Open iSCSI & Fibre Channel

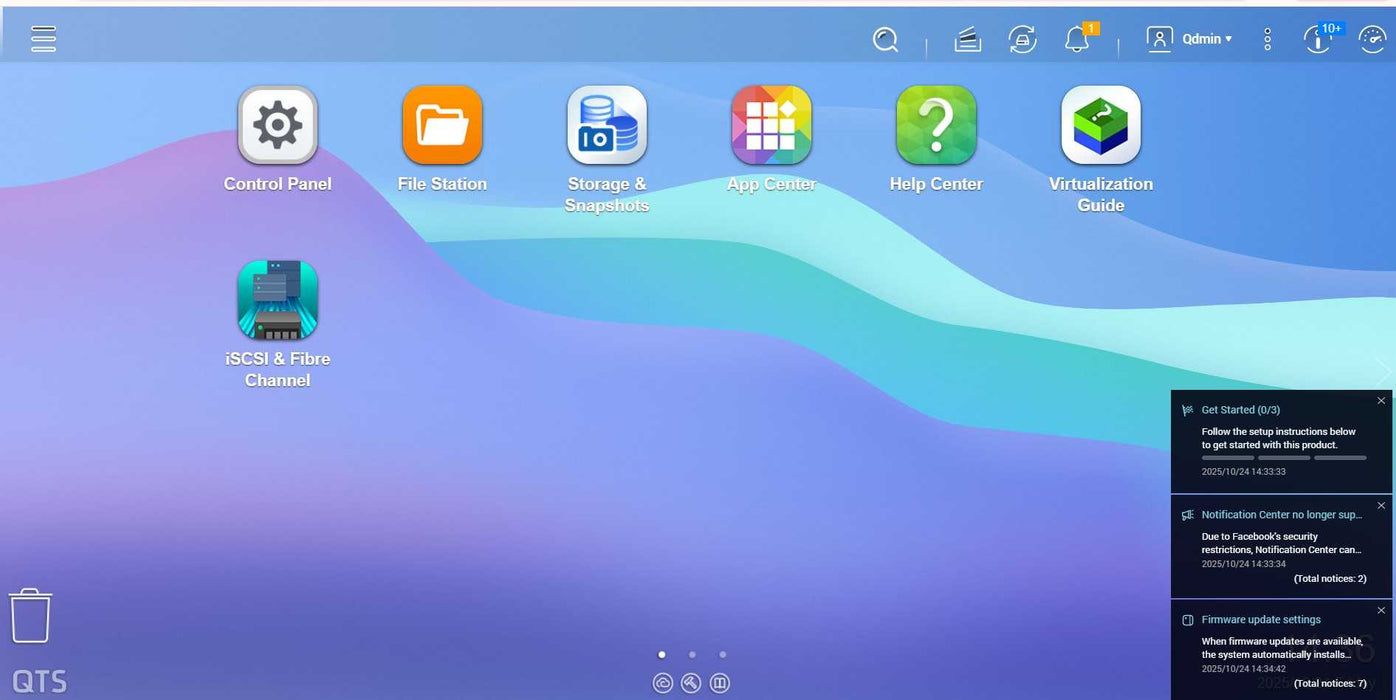(277, 301)
